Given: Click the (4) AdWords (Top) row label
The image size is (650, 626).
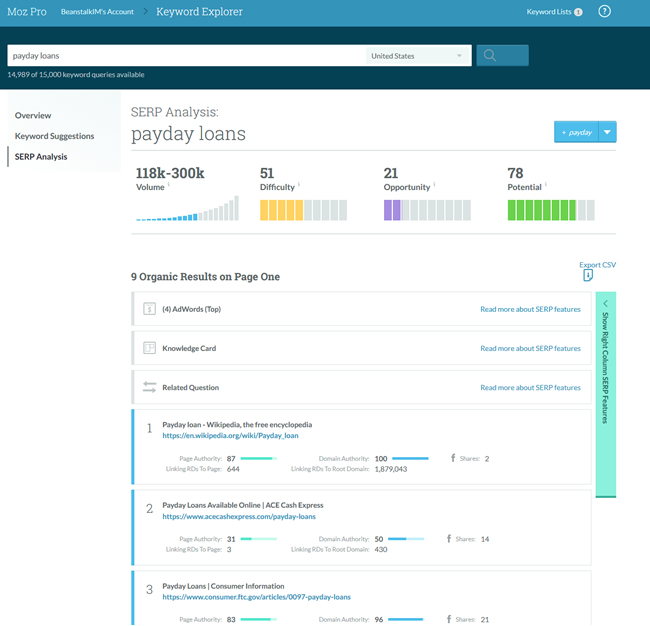Looking at the screenshot, I should coord(192,309).
